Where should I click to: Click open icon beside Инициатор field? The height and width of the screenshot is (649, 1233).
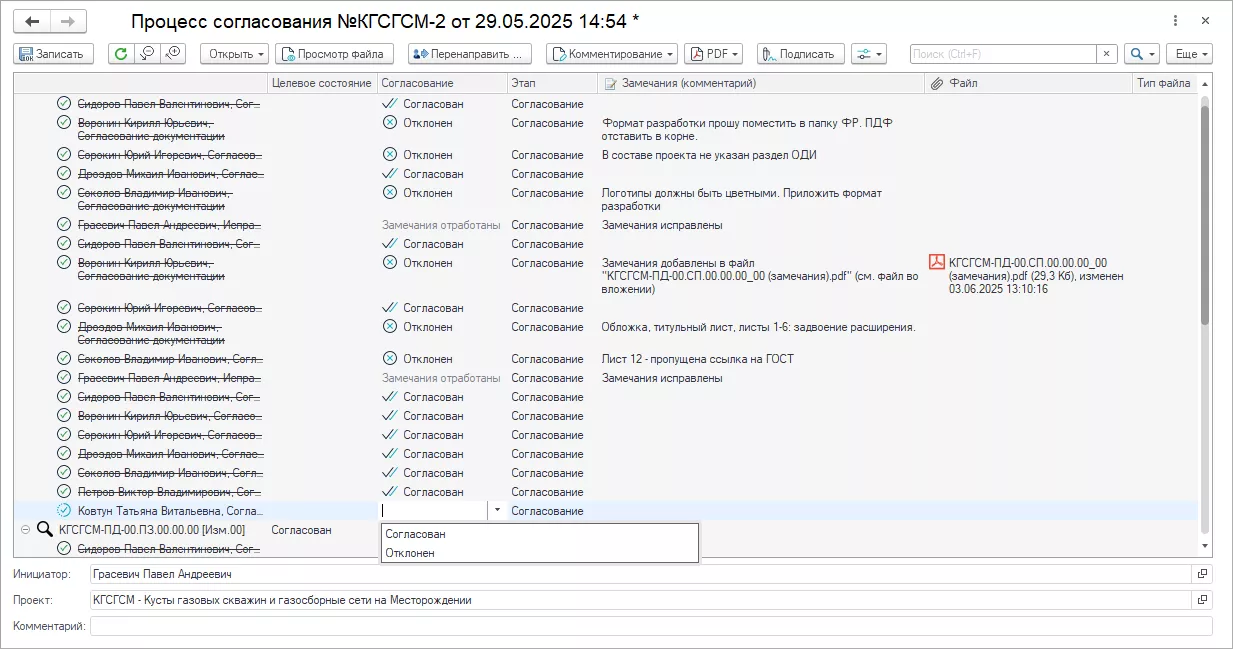pyautogui.click(x=1203, y=575)
